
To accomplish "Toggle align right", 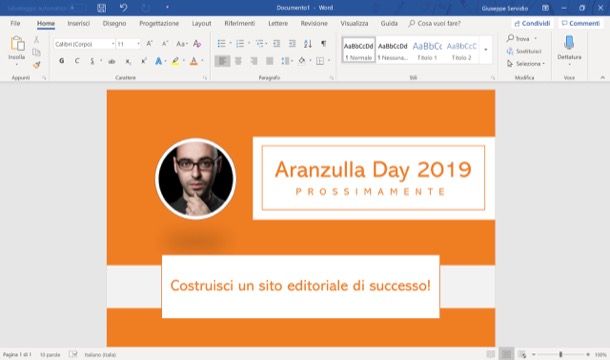I will click(x=254, y=61).
